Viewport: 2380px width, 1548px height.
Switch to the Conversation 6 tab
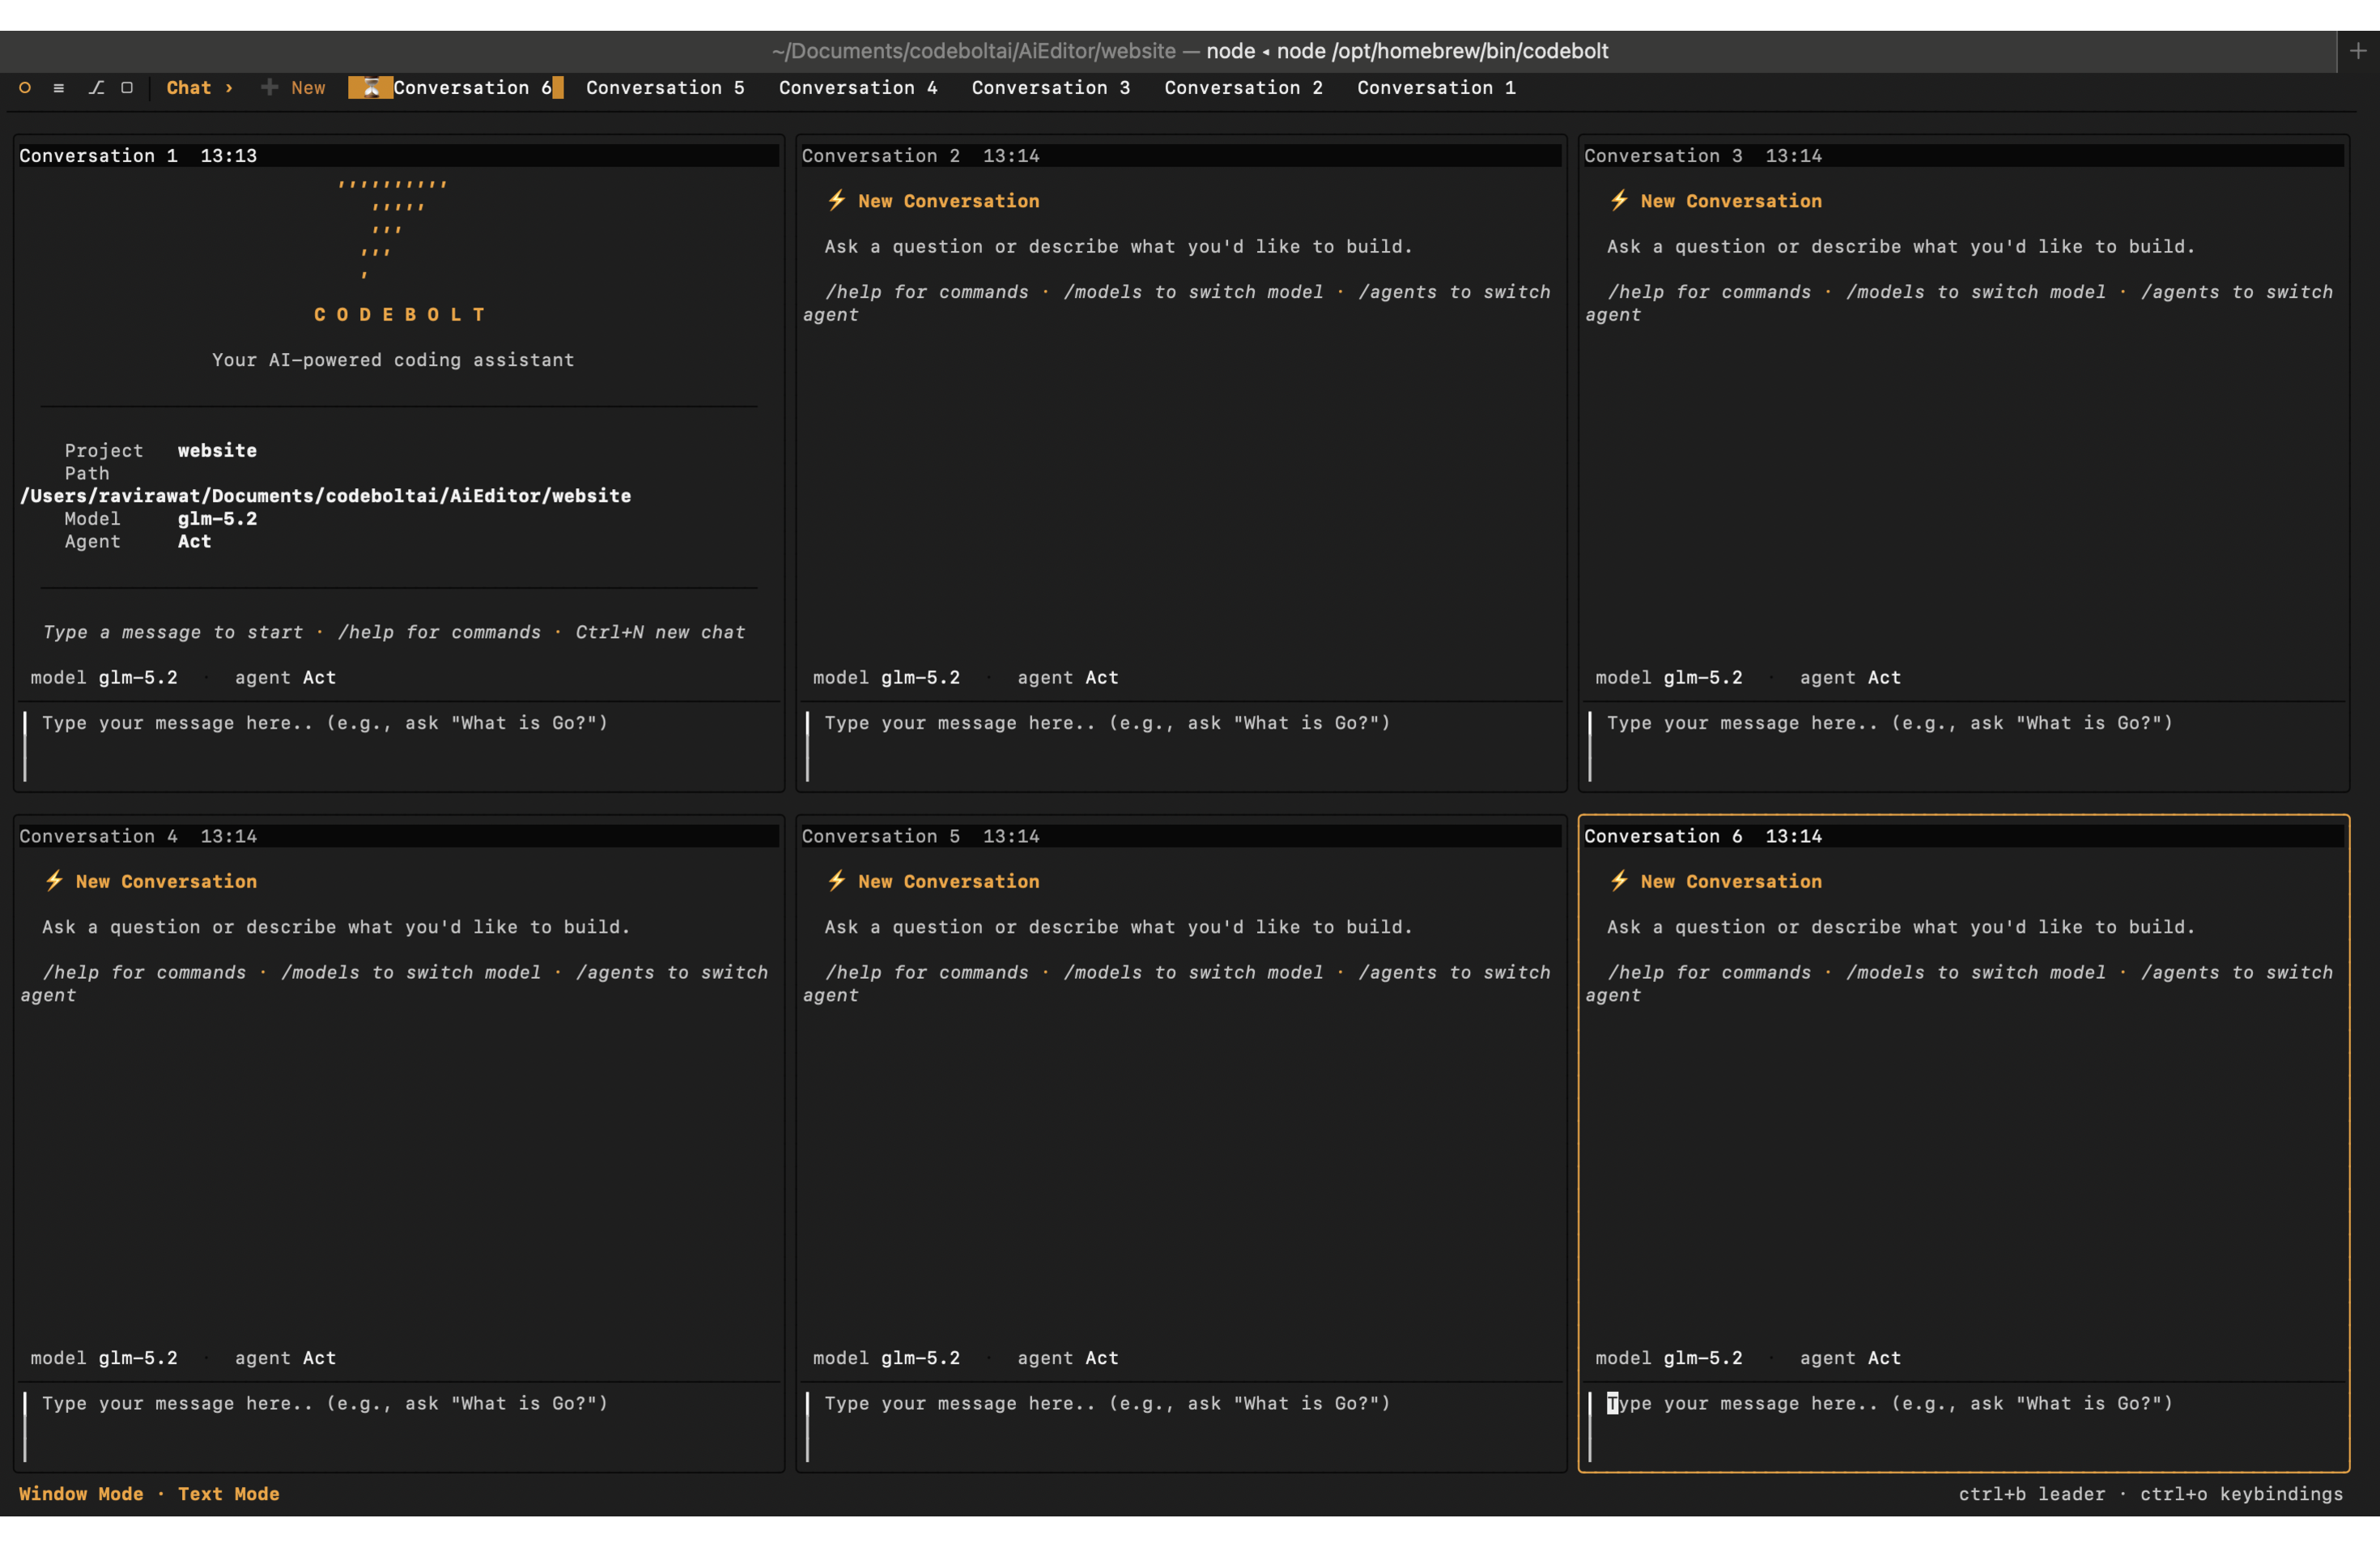456,88
